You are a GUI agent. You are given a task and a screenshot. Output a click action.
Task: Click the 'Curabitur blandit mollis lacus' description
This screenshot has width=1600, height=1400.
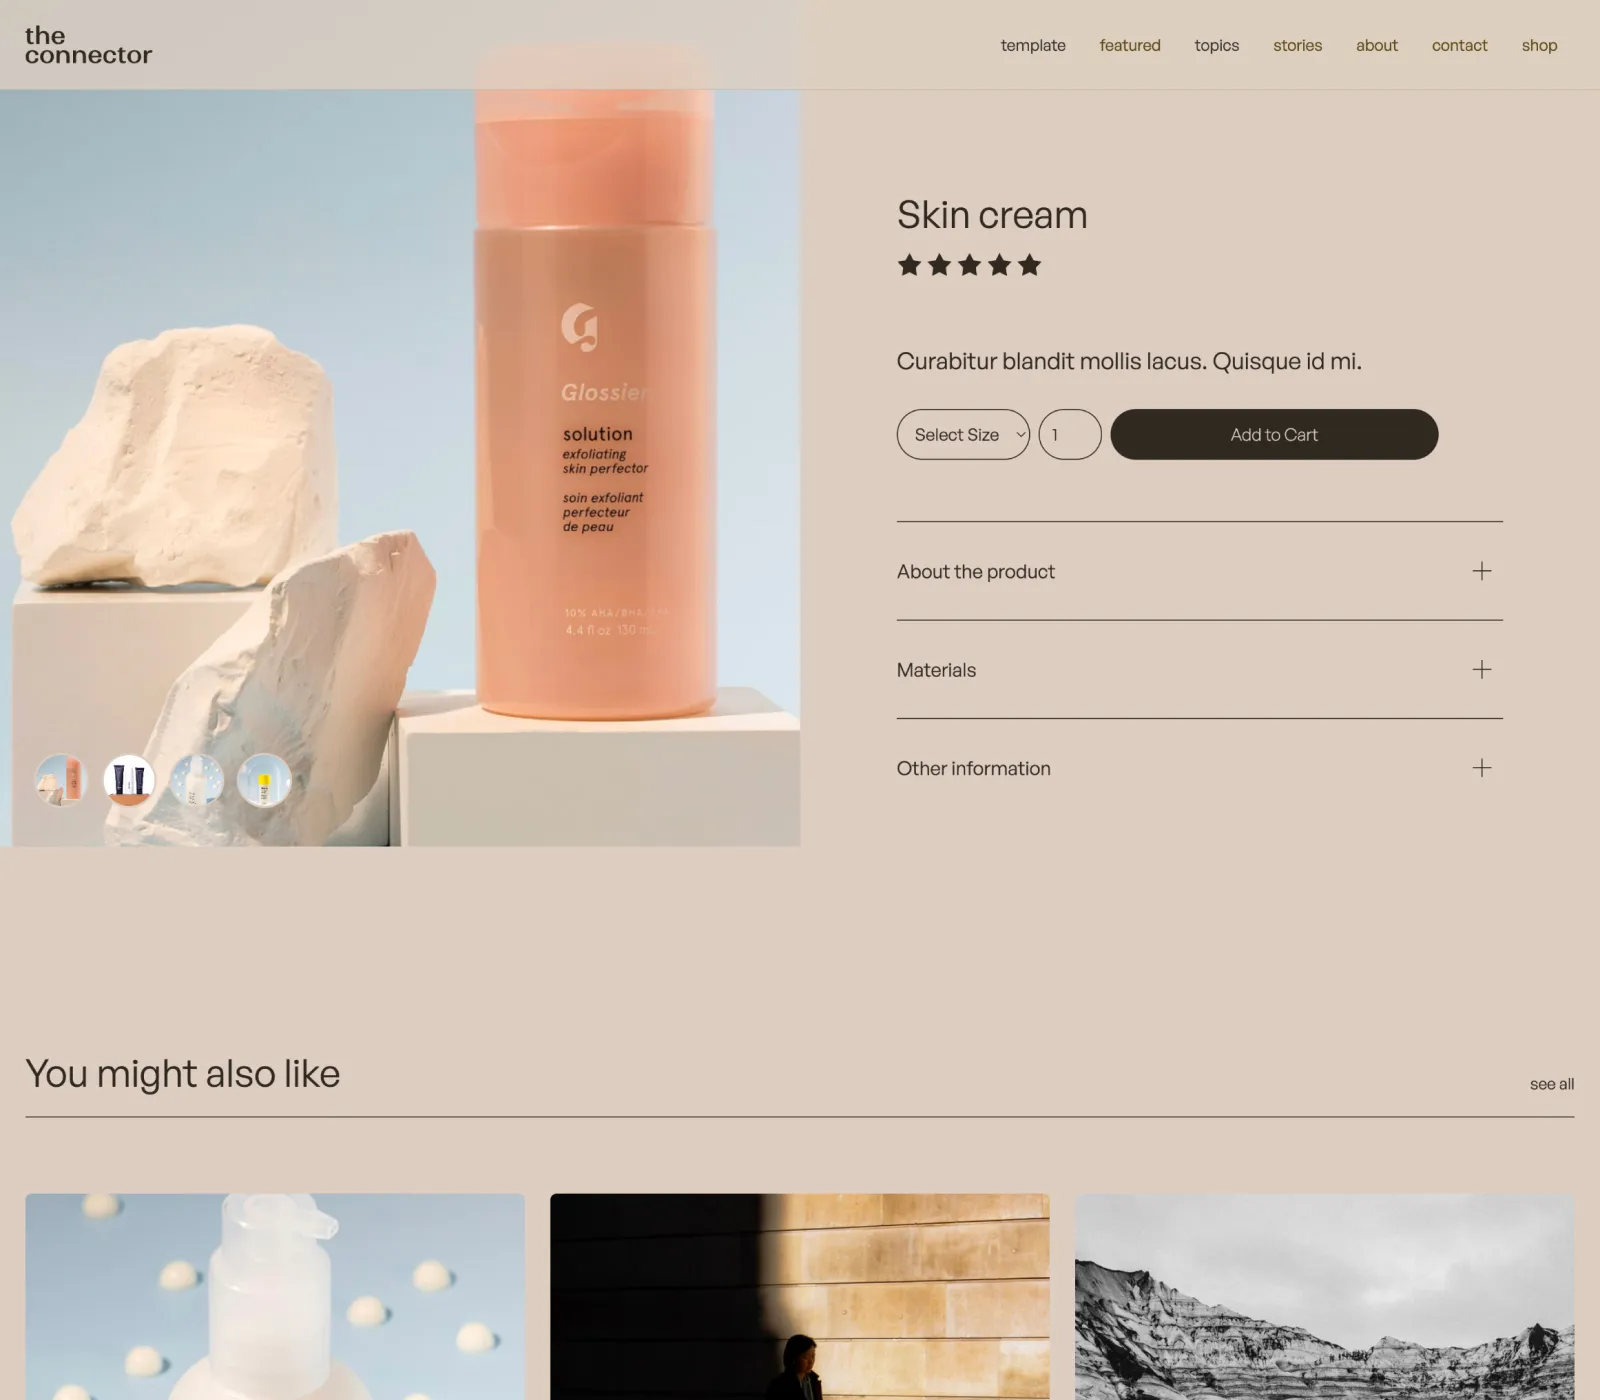1129,361
